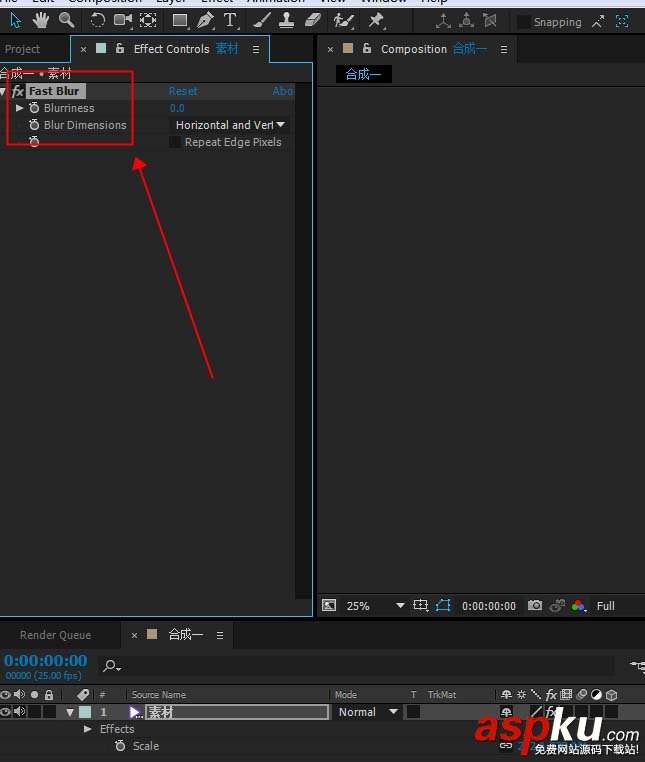This screenshot has width=645, height=762.
Task: Open the Full resolution dropdown
Action: (x=608, y=606)
